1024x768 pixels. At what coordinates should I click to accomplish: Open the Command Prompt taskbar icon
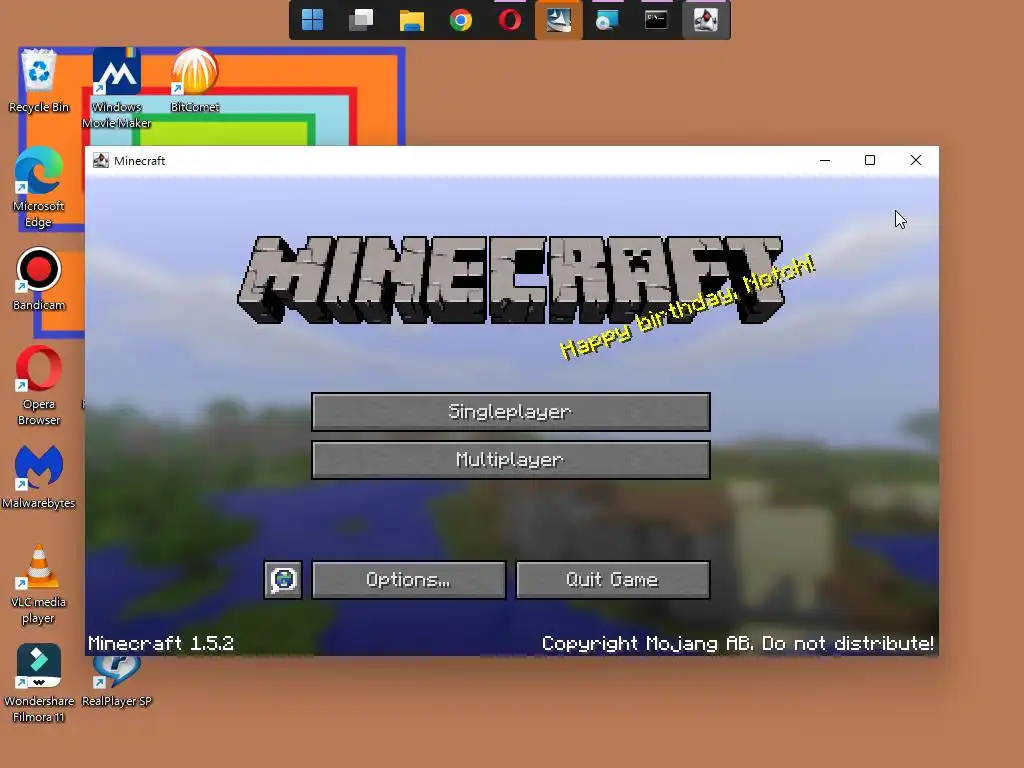(656, 20)
